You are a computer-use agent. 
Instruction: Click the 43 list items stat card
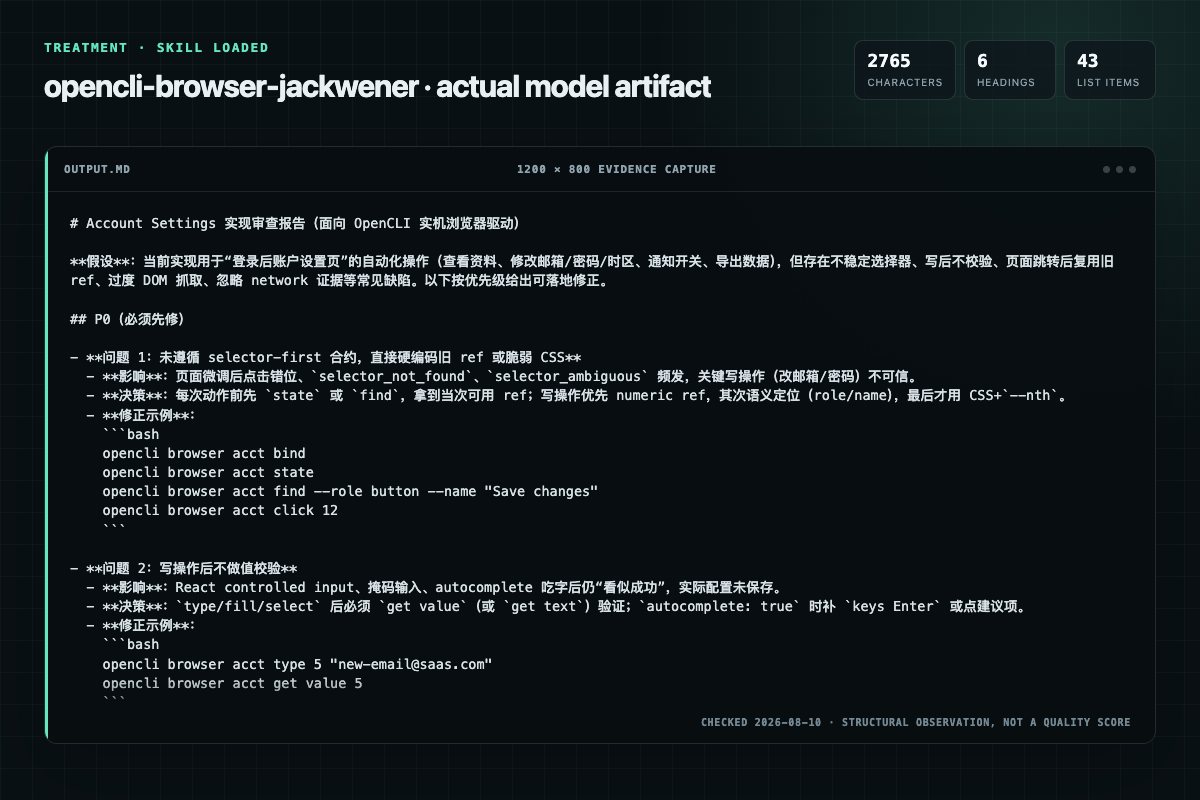click(x=1109, y=70)
